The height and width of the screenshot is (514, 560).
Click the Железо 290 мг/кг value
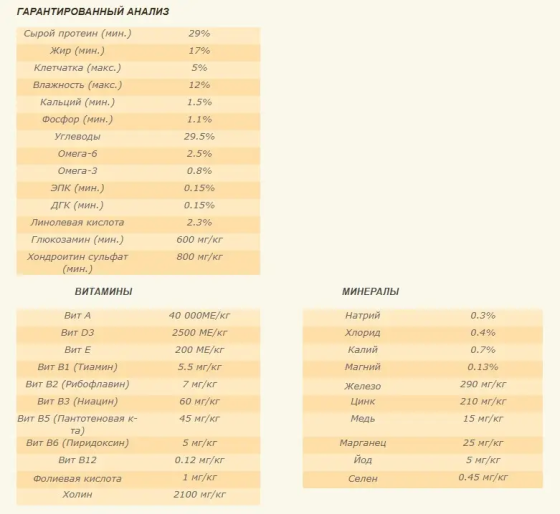[x=483, y=384]
